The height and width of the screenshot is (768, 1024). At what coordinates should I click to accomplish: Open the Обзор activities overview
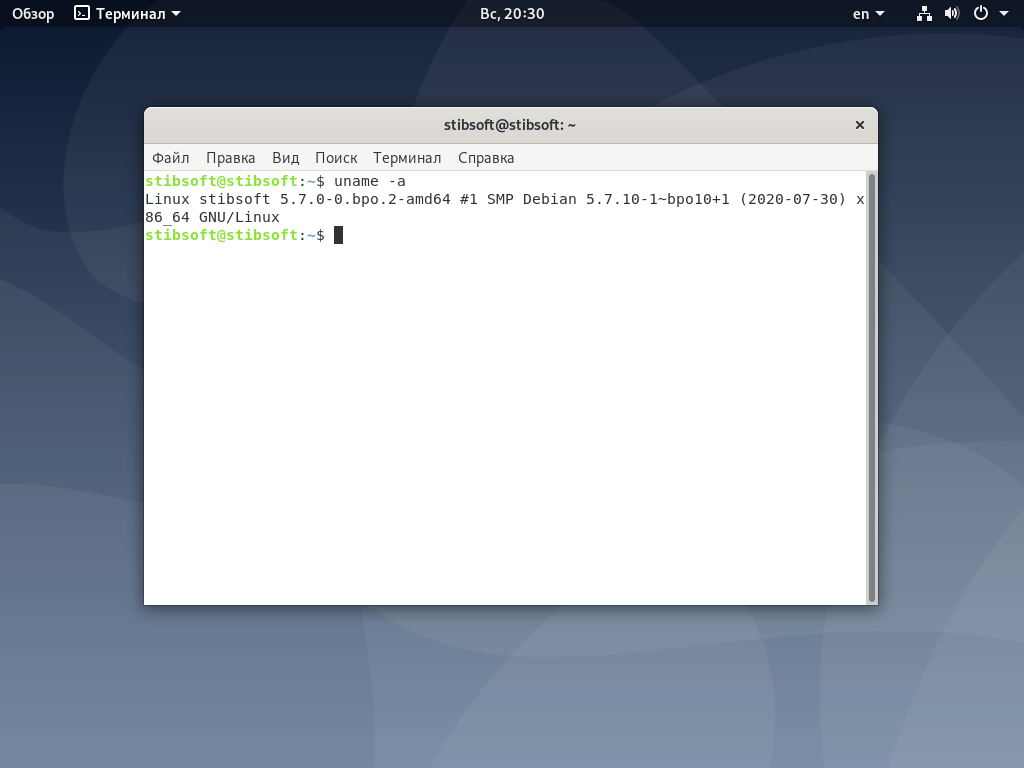click(x=33, y=14)
